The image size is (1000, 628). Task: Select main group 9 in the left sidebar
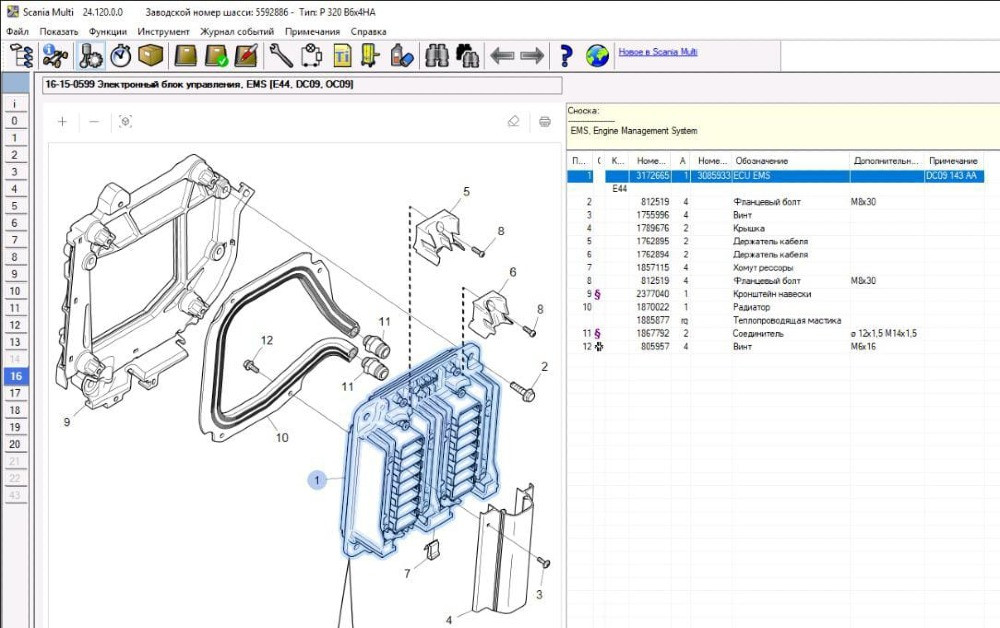click(x=14, y=274)
